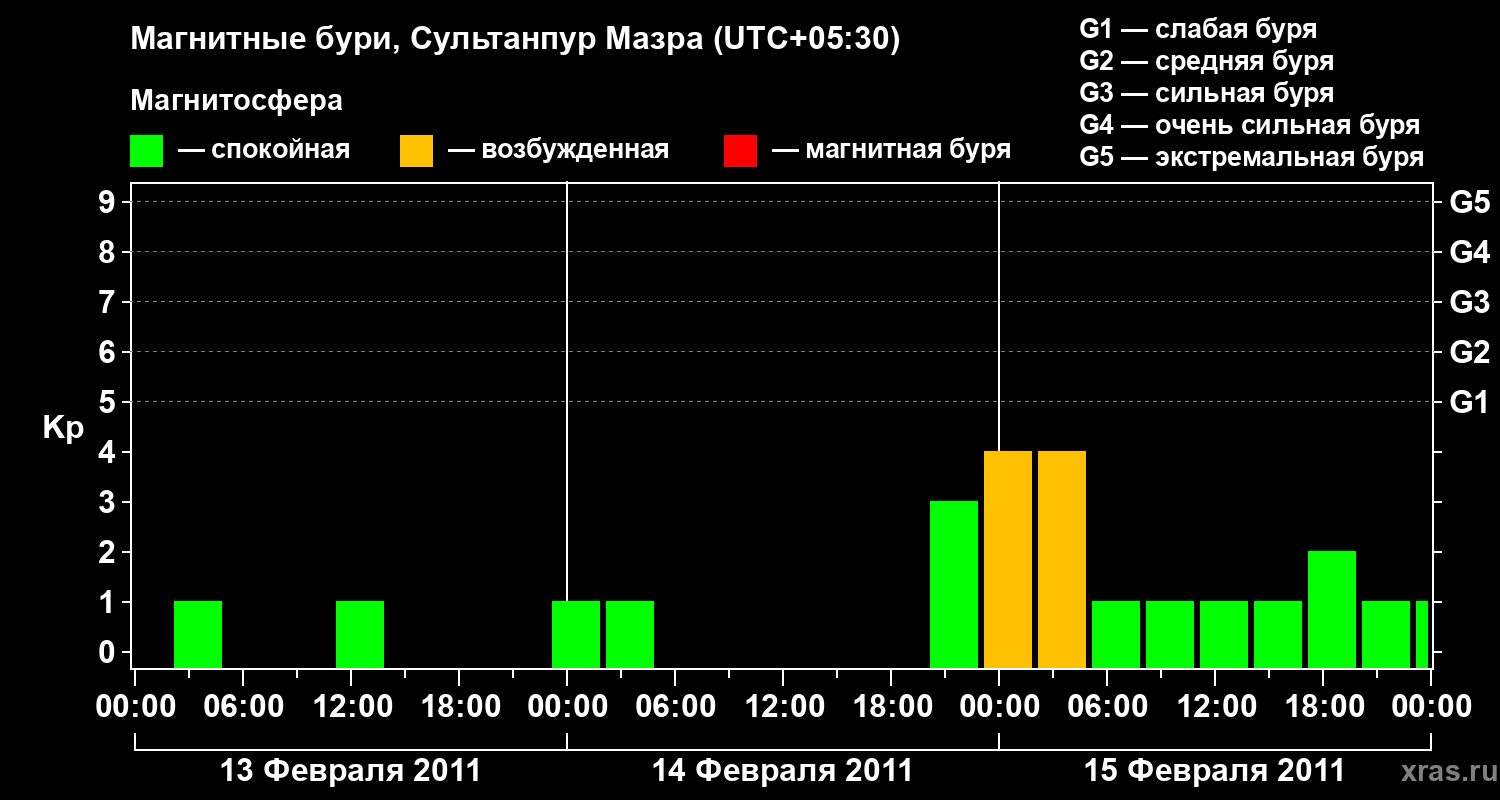Viewport: 1500px width, 800px height.
Task: Click the '06:00' time label of 15 February
Action: 1107,707
